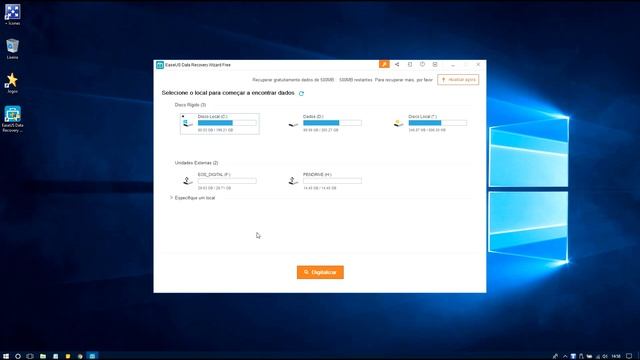Click the PENDRIVE (H:) empty usage bar
This screenshot has height=360, width=640.
332,181
